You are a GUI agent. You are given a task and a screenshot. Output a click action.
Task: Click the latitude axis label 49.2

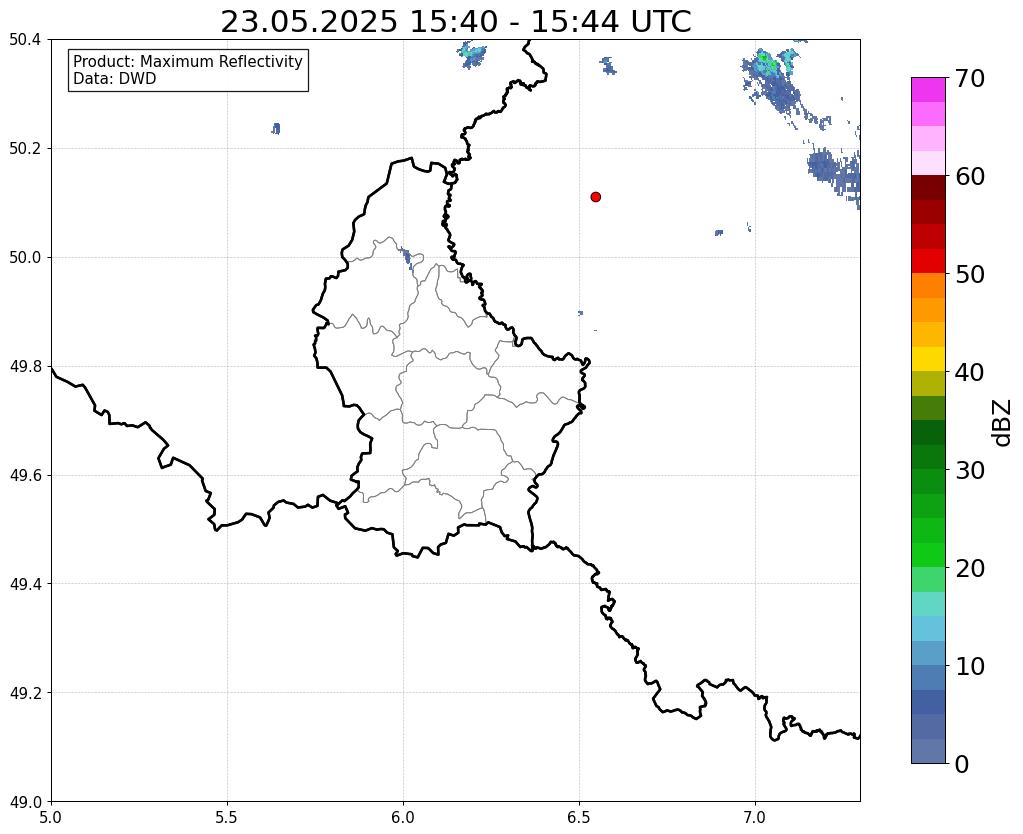(25, 693)
